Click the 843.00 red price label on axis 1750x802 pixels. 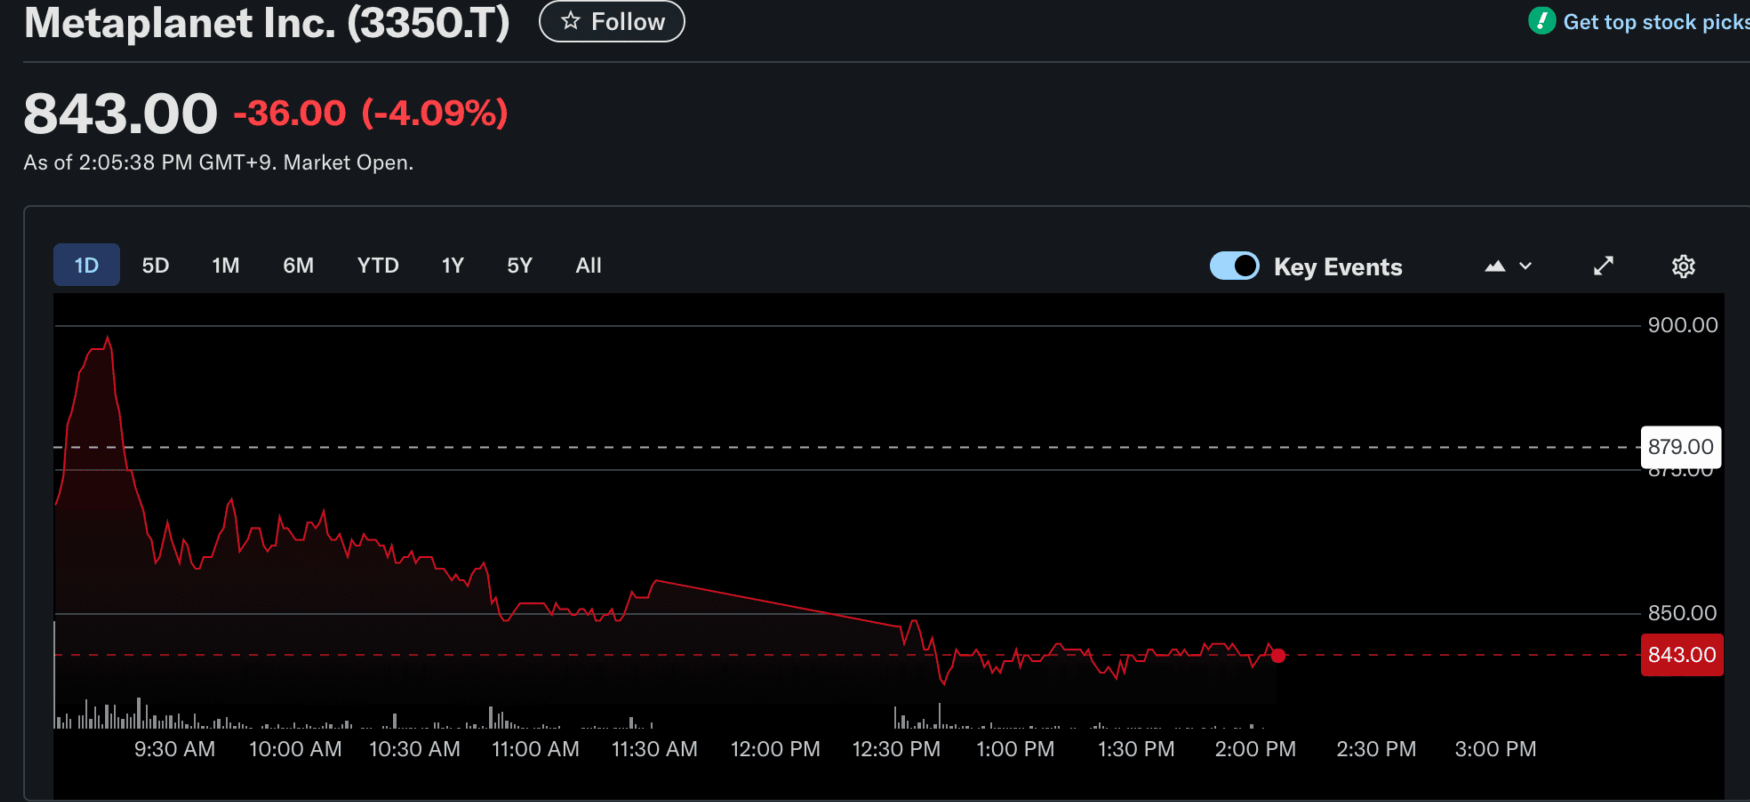click(x=1682, y=655)
